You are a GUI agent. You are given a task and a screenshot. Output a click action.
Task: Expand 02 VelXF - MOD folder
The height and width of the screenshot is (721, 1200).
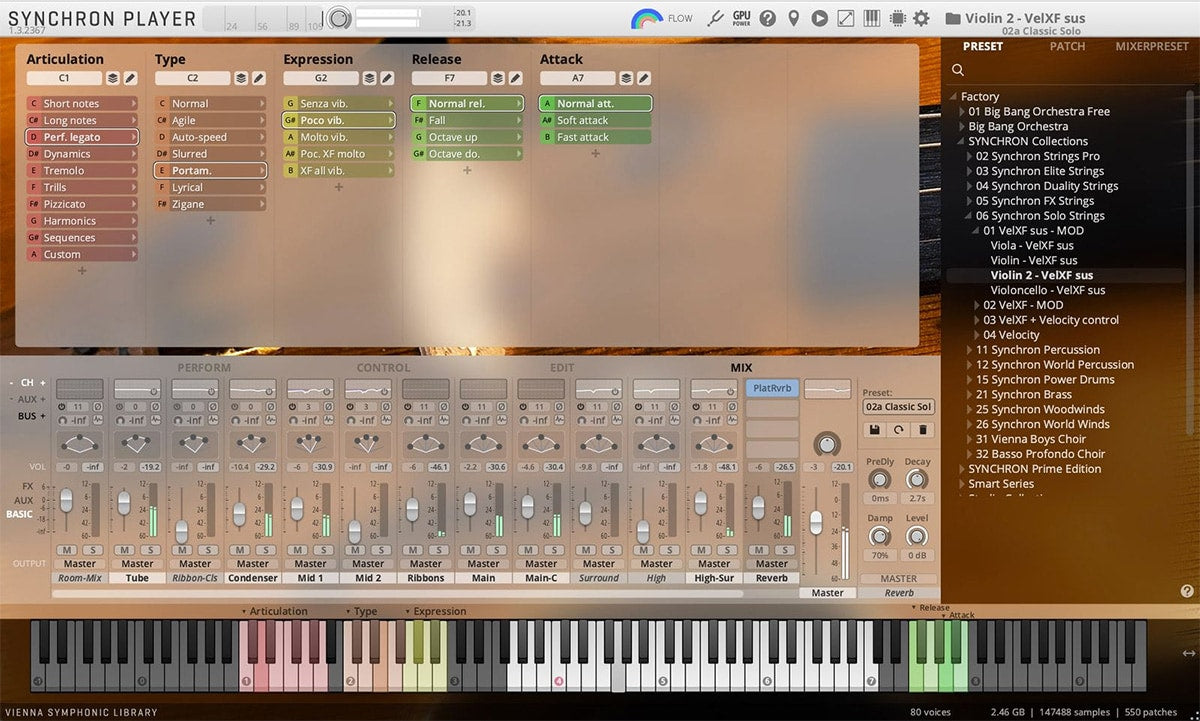click(x=978, y=305)
